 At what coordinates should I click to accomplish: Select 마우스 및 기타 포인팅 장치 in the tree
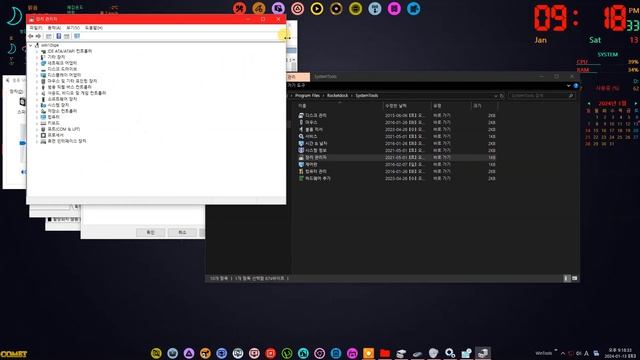point(72,81)
